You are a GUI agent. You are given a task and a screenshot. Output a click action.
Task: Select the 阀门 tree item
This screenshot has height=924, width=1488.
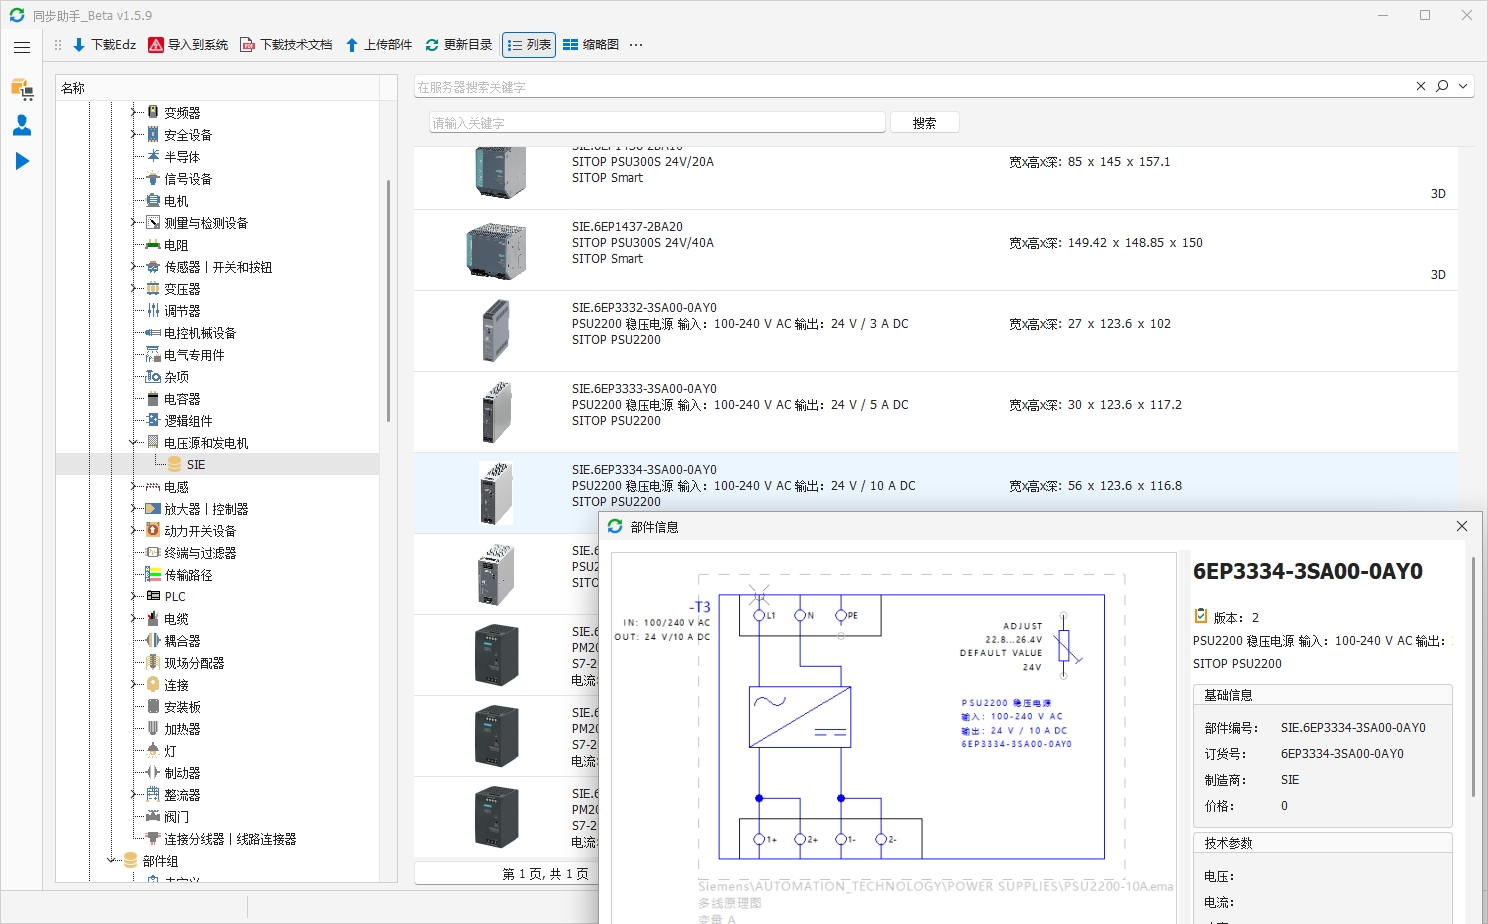coord(176,817)
